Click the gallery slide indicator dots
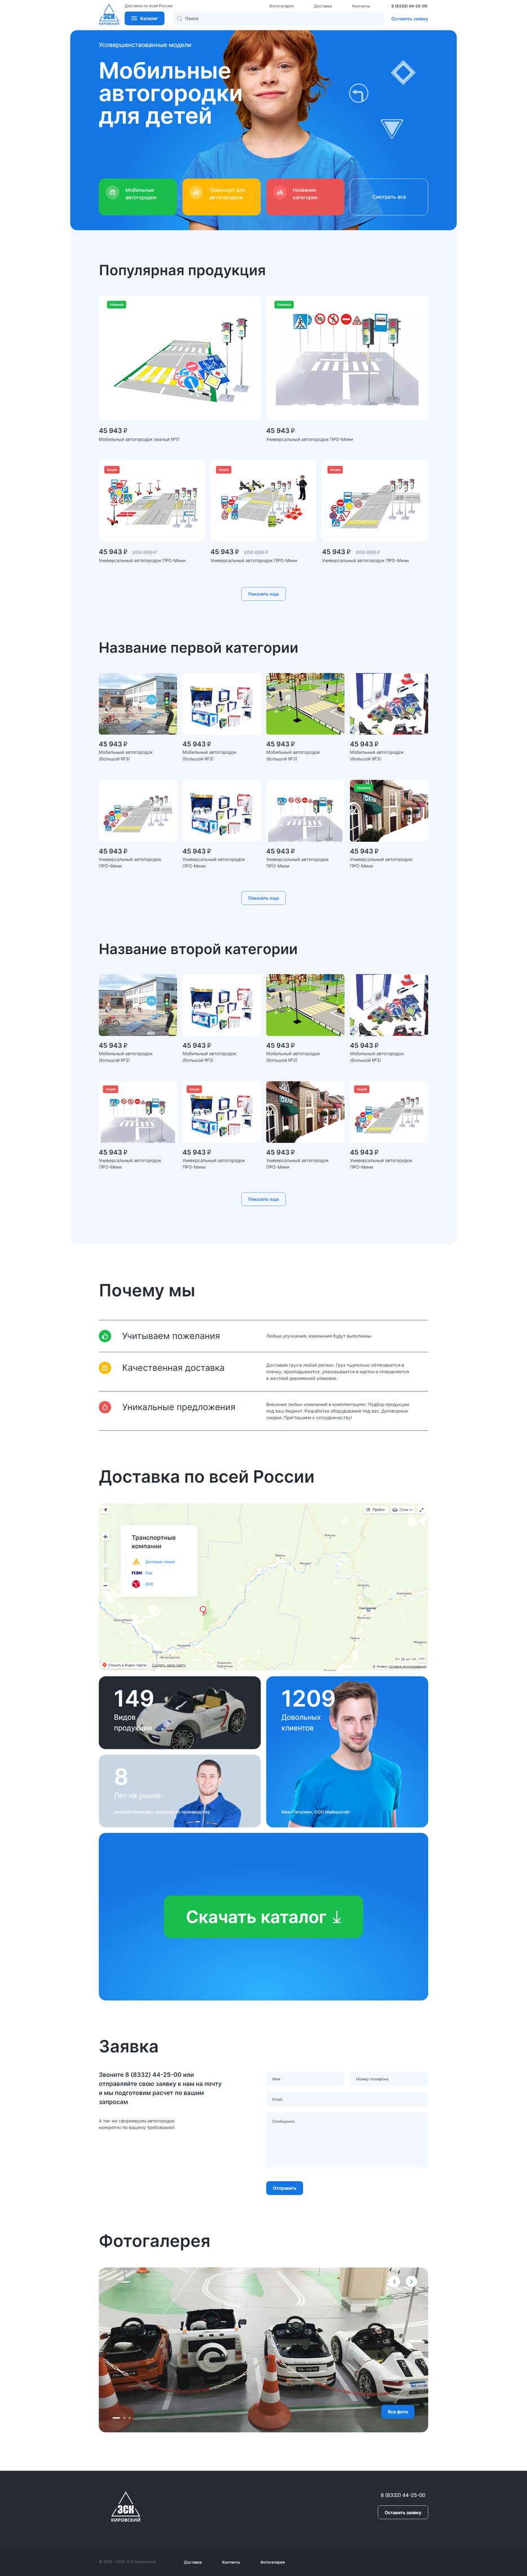Image resolution: width=527 pixels, height=2576 pixels. point(121,2417)
